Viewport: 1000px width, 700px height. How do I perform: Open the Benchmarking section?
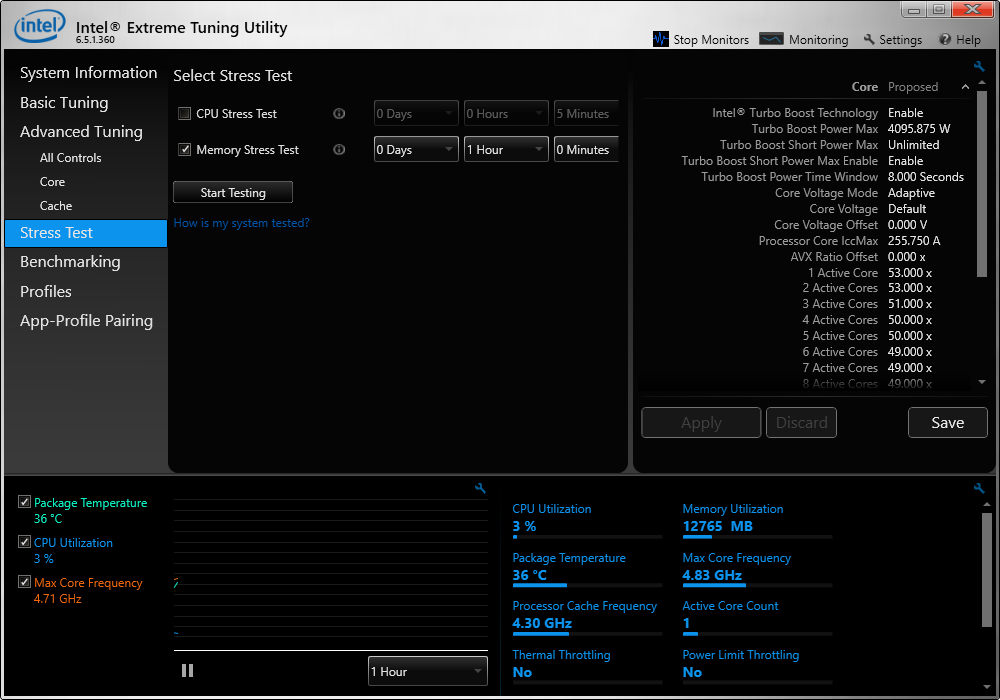[x=70, y=262]
